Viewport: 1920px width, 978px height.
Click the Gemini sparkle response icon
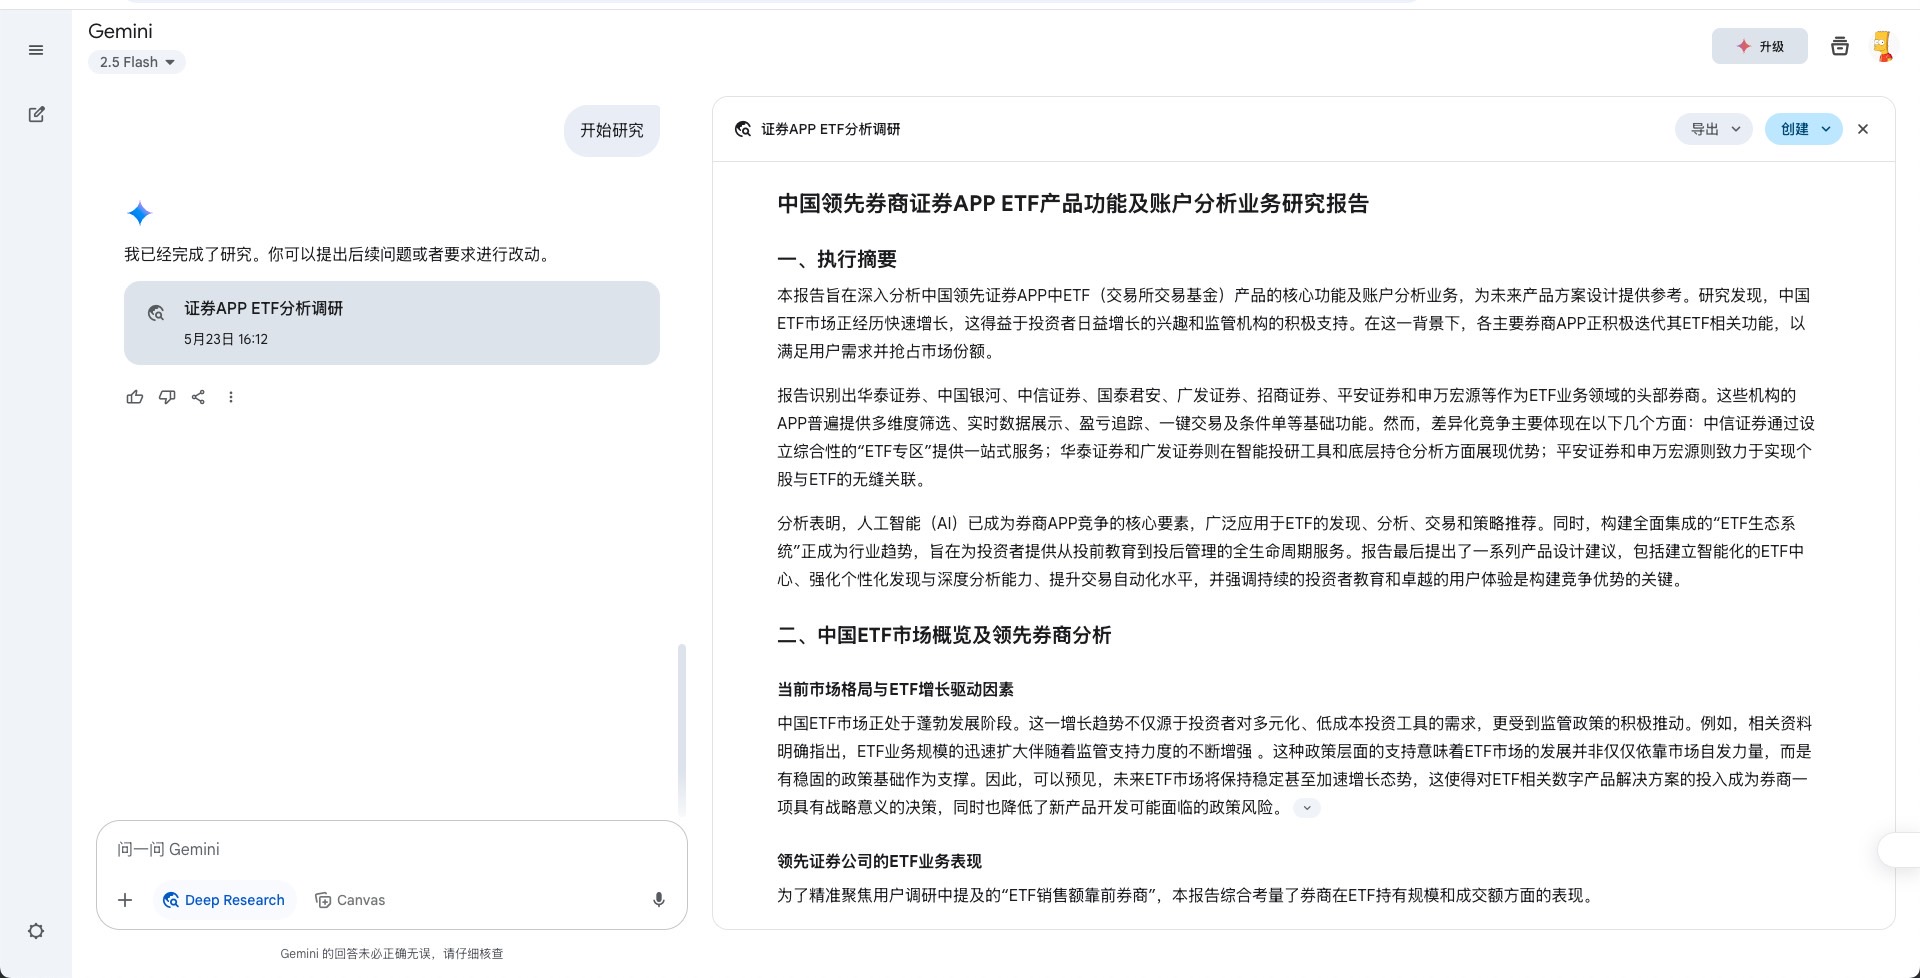click(140, 213)
